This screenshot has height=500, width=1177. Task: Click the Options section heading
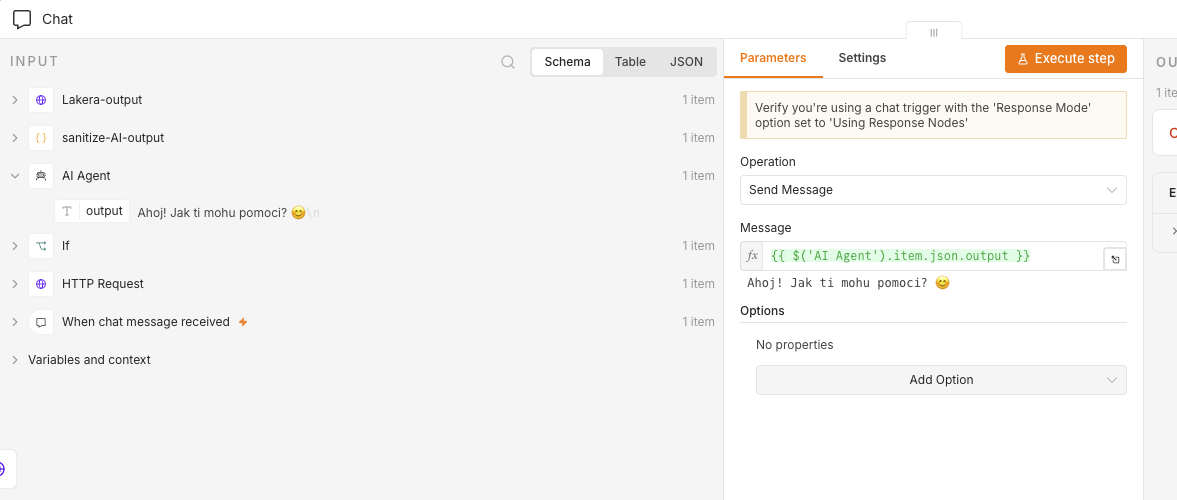click(762, 311)
